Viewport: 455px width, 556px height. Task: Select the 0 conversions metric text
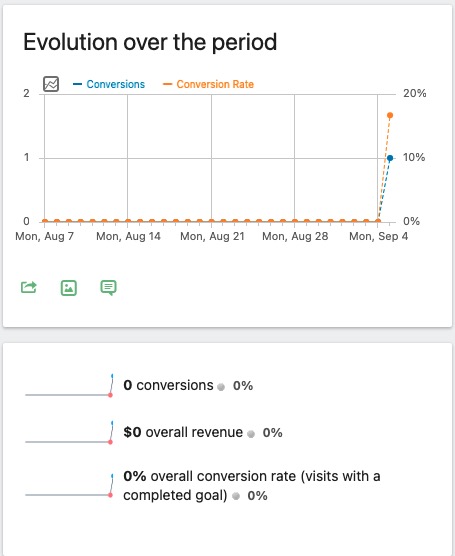[x=168, y=385]
